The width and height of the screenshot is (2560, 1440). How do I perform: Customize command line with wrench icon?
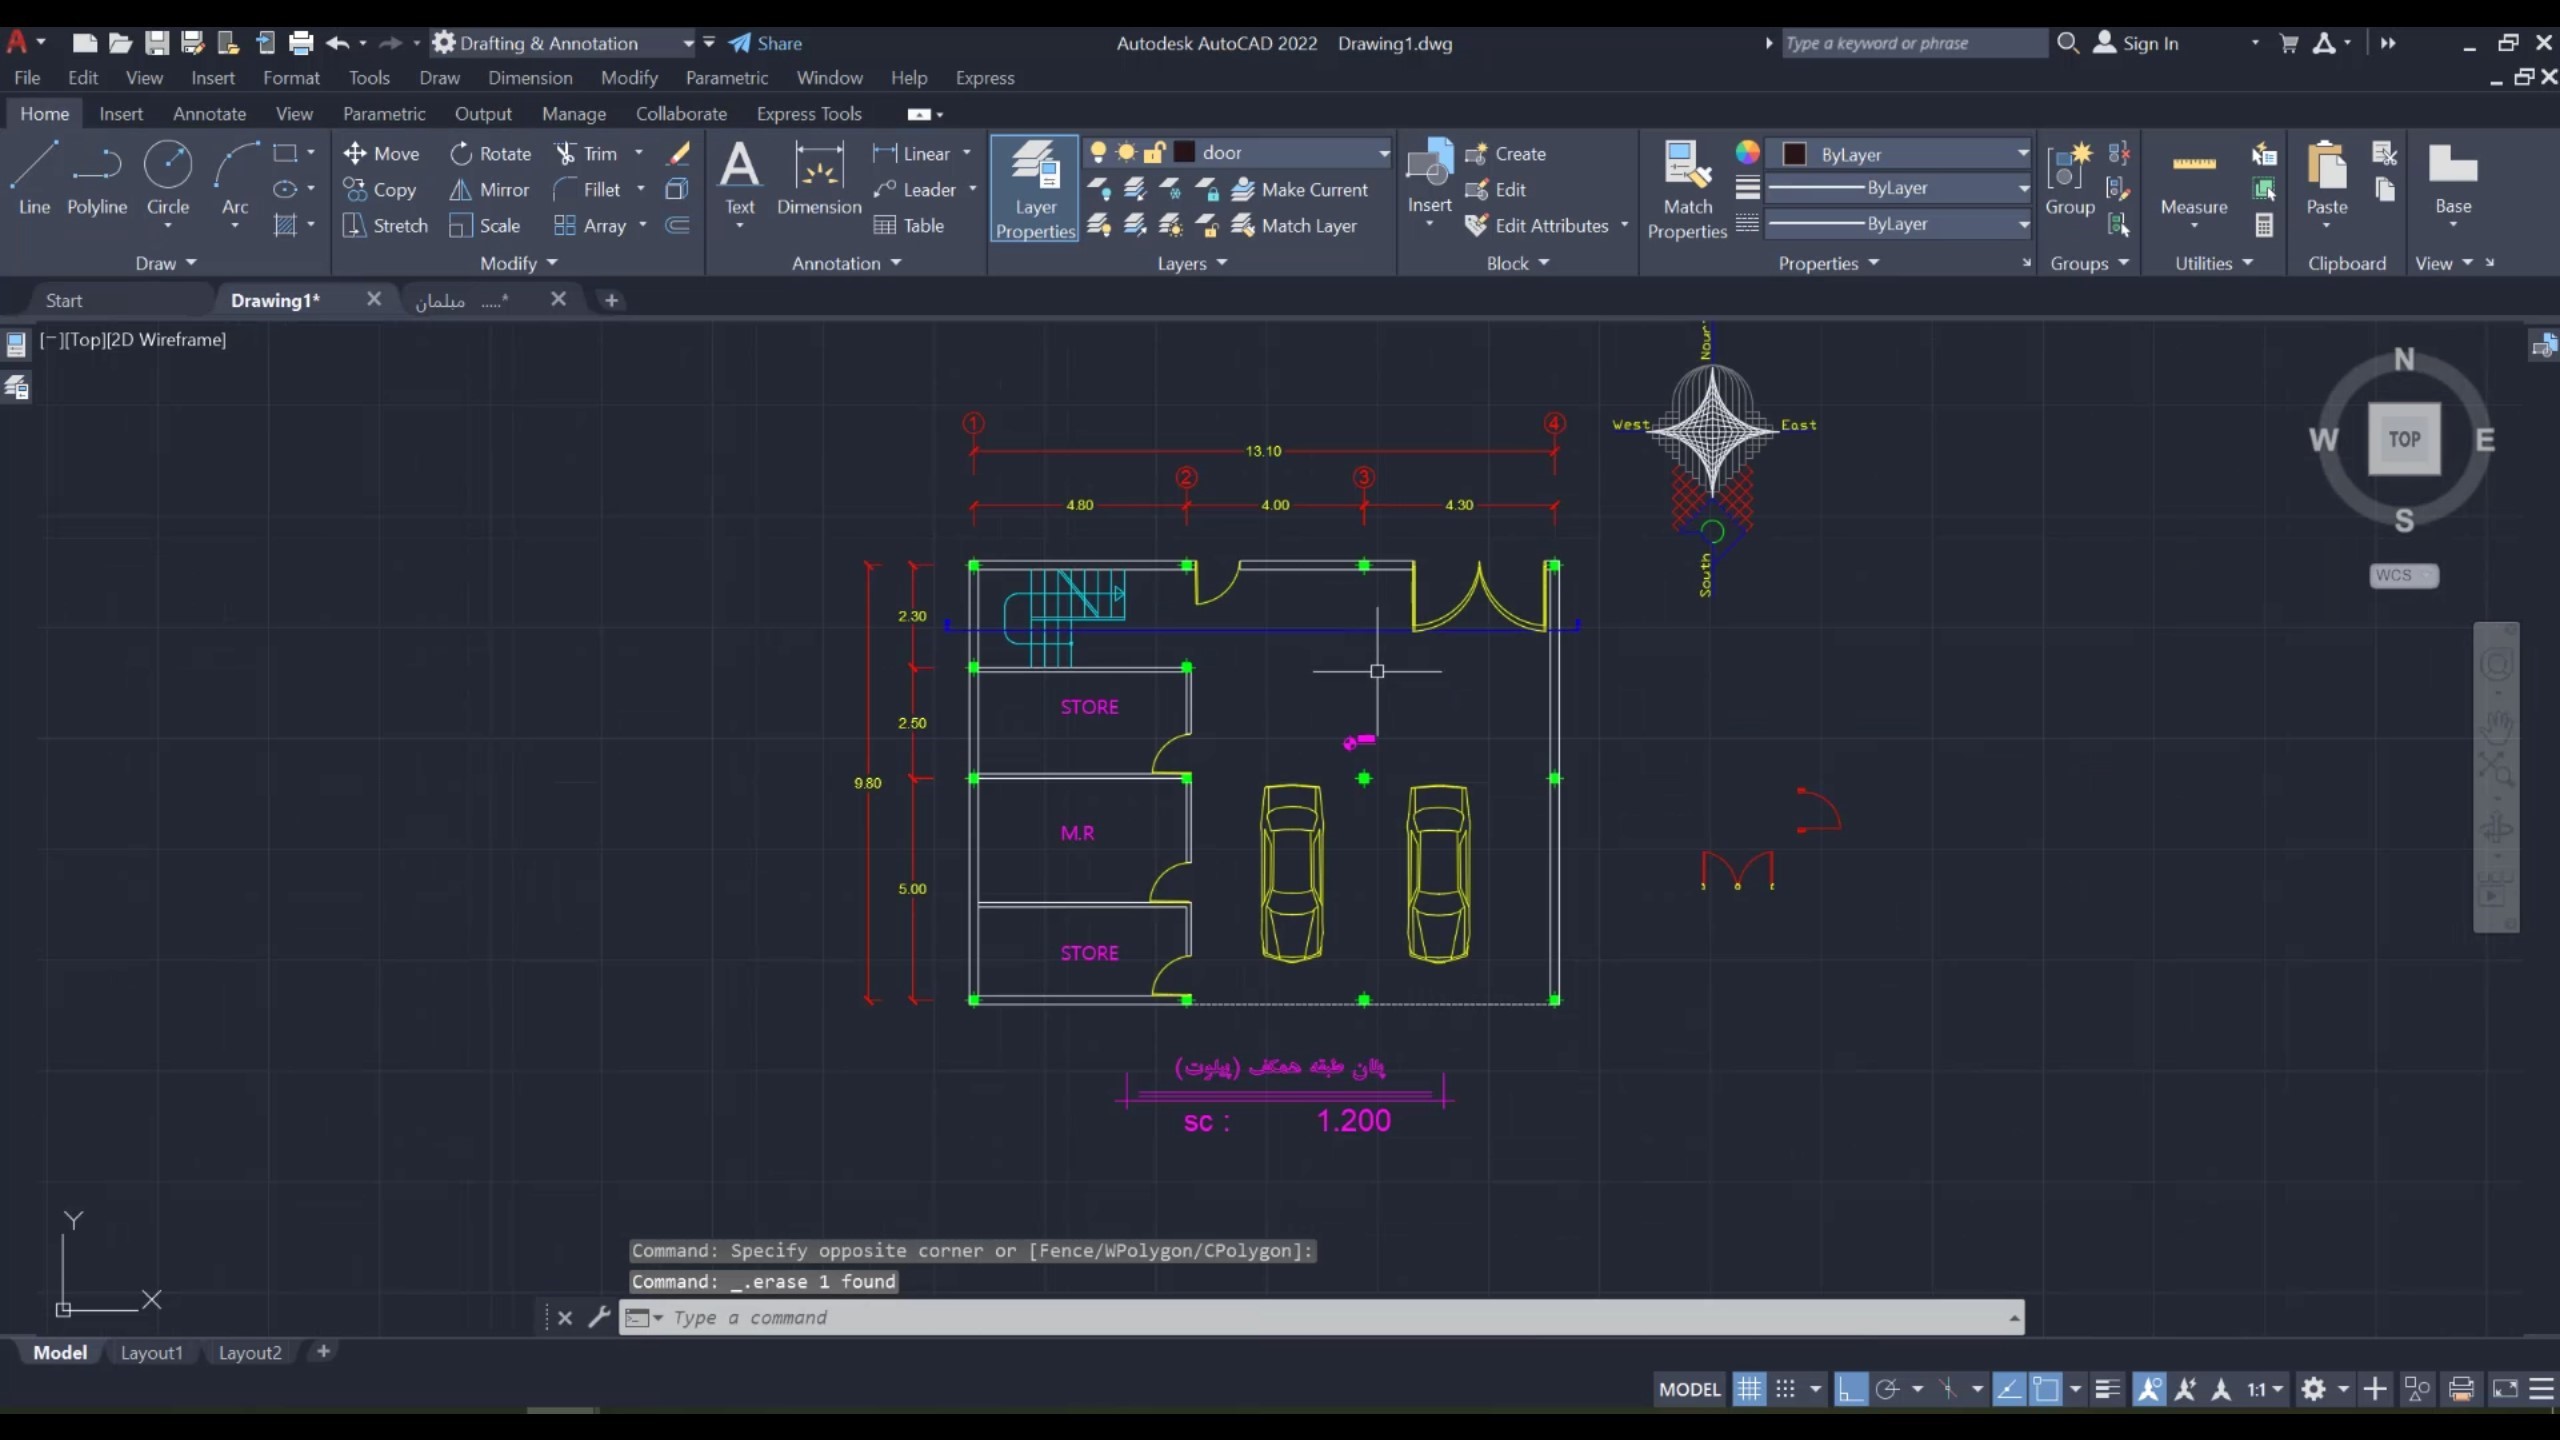click(x=599, y=1317)
